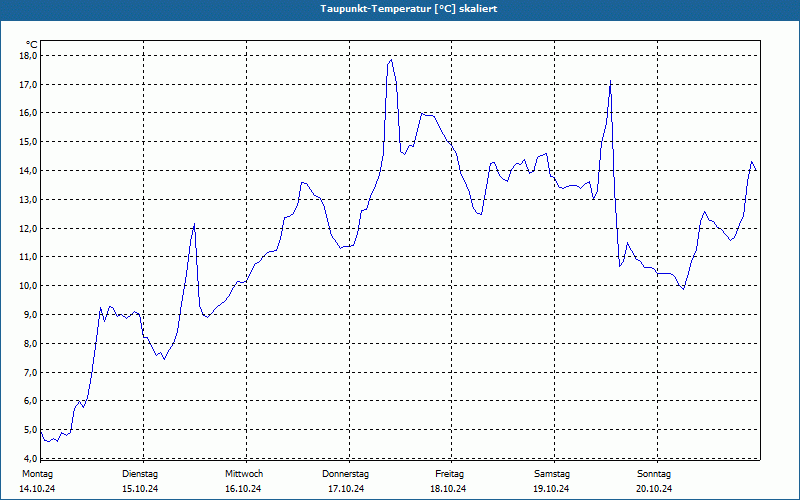800x500 pixels.
Task: Click the 12 °C spike on Dienstag
Action: (x=194, y=224)
